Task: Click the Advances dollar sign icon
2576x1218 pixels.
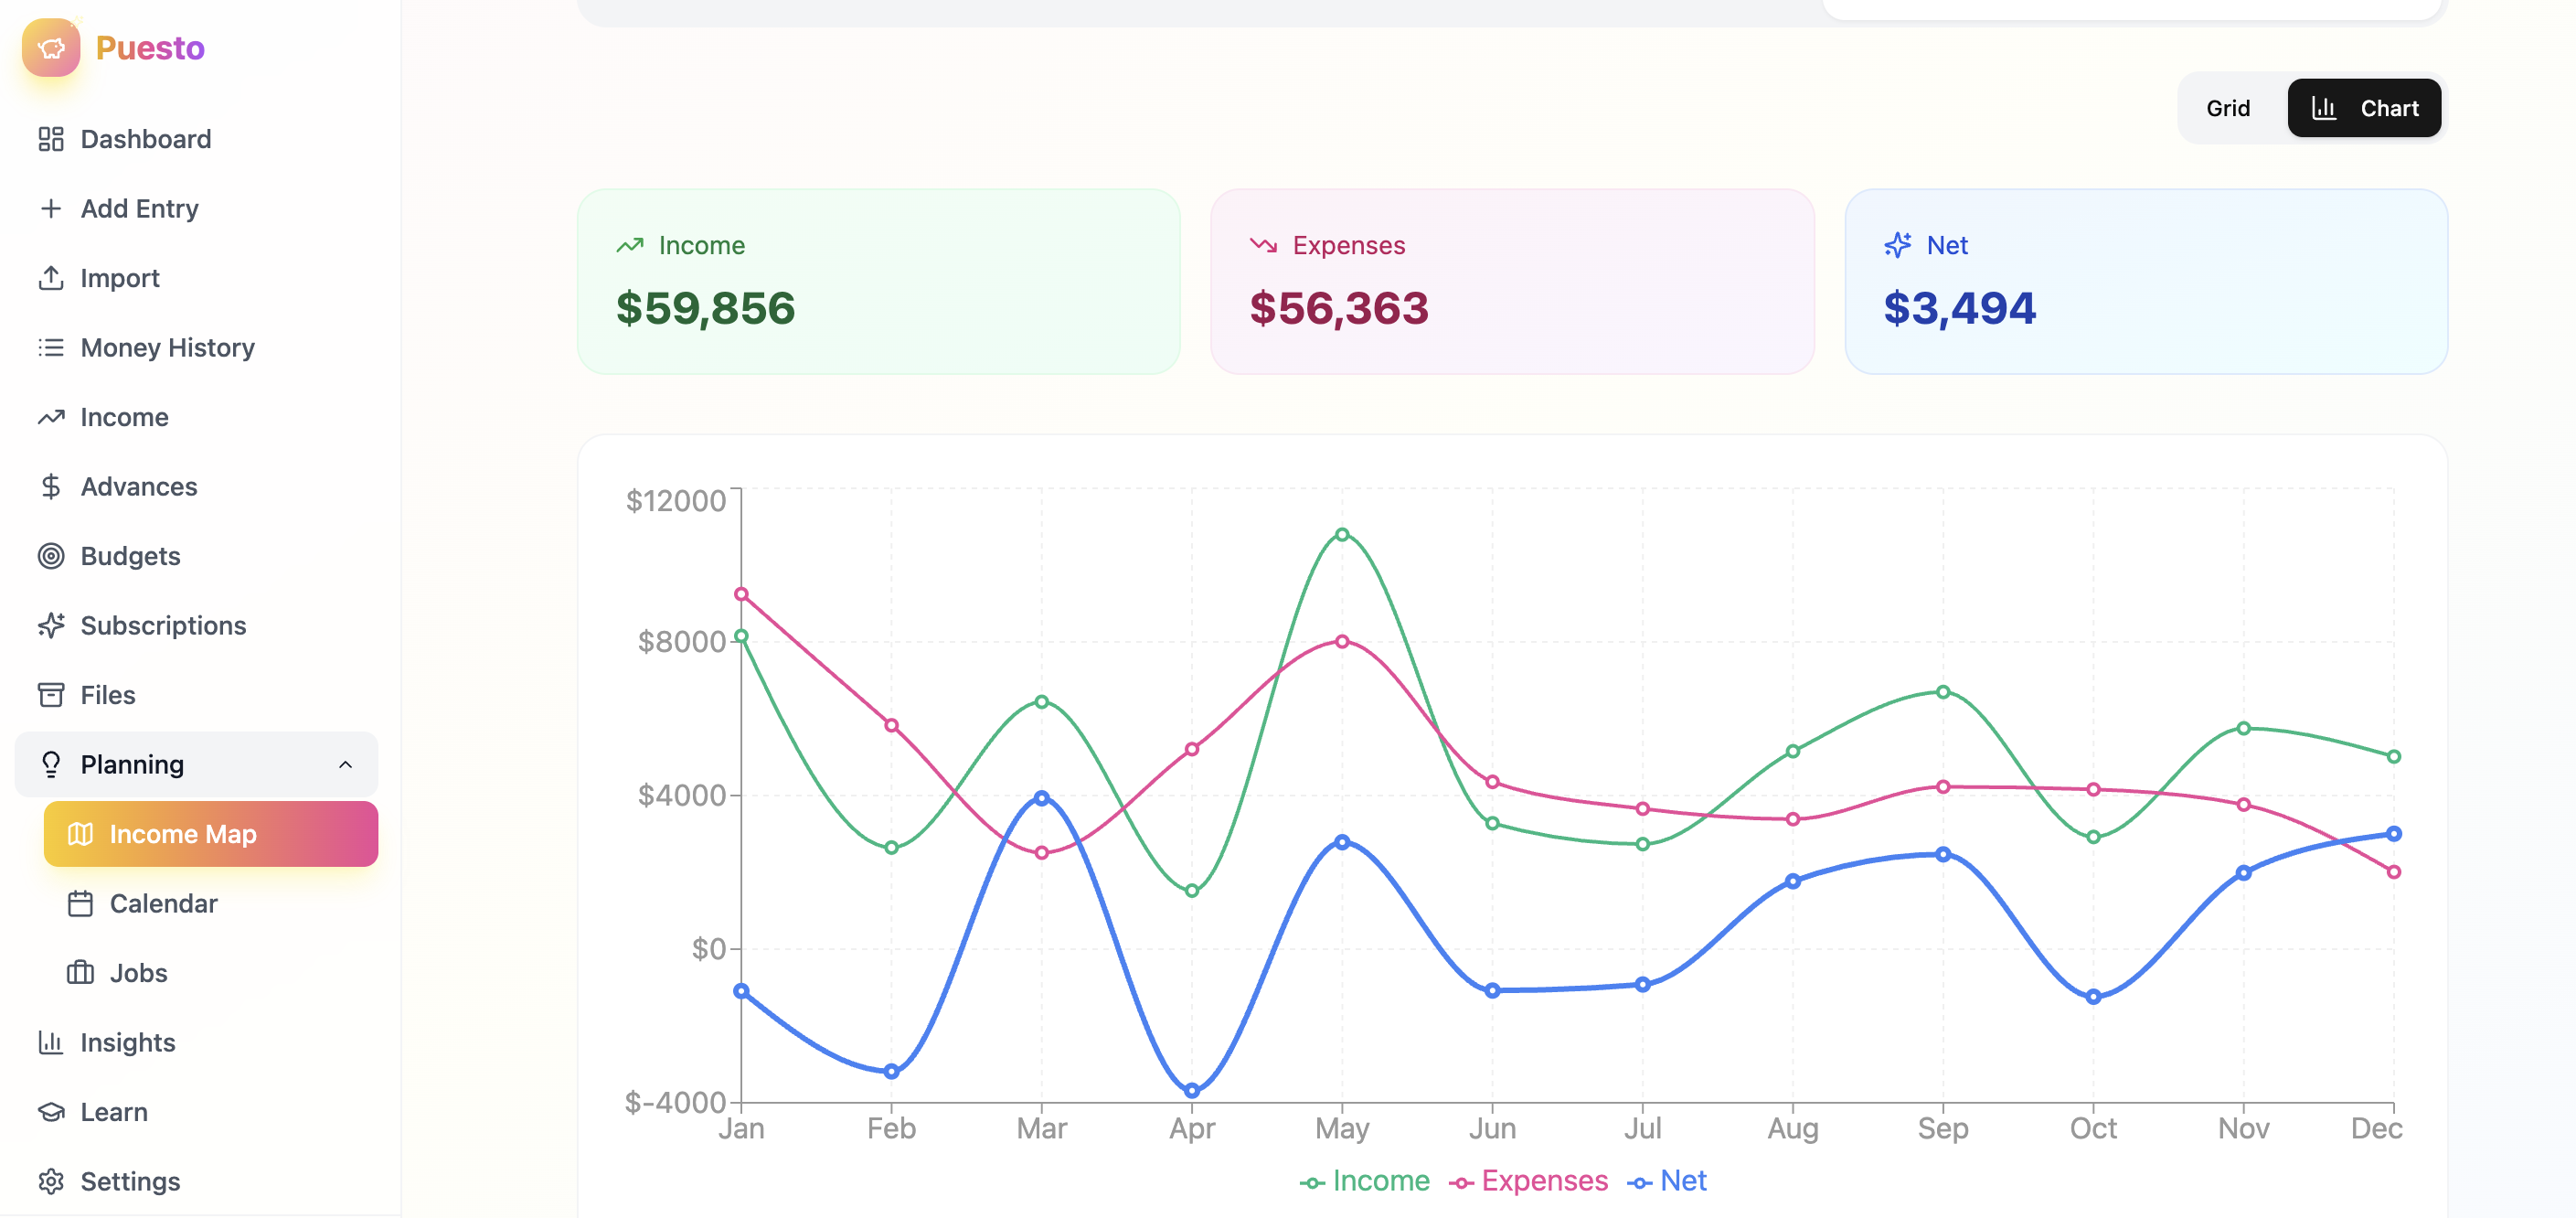Action: (x=50, y=487)
